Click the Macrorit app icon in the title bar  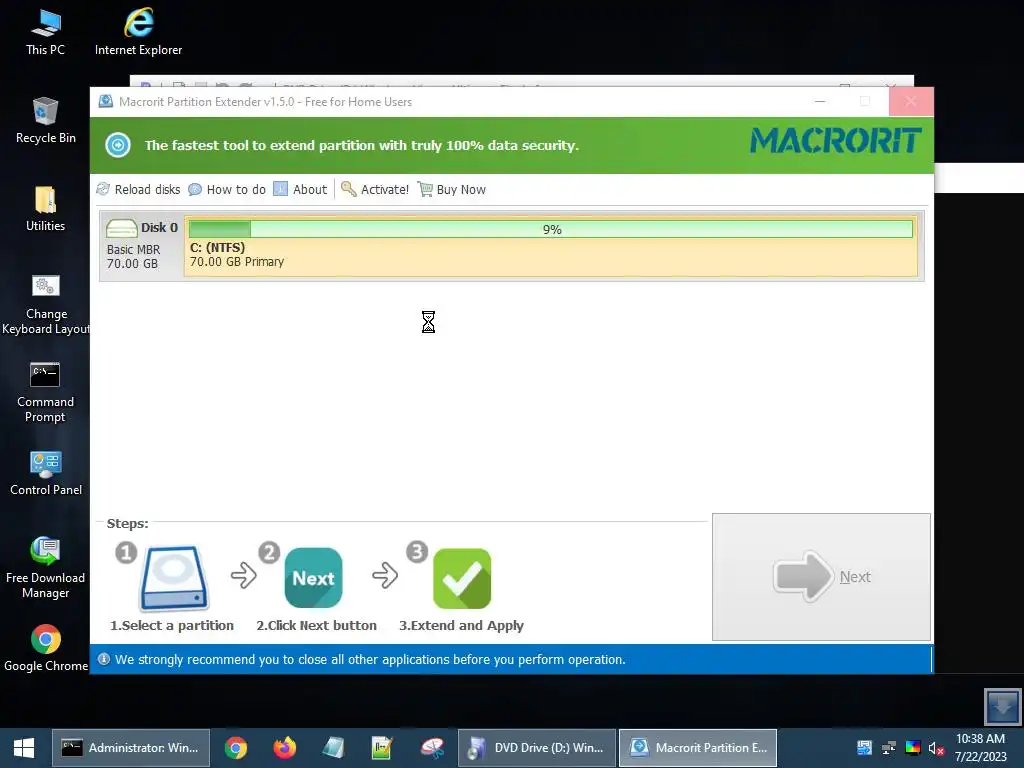pyautogui.click(x=105, y=101)
